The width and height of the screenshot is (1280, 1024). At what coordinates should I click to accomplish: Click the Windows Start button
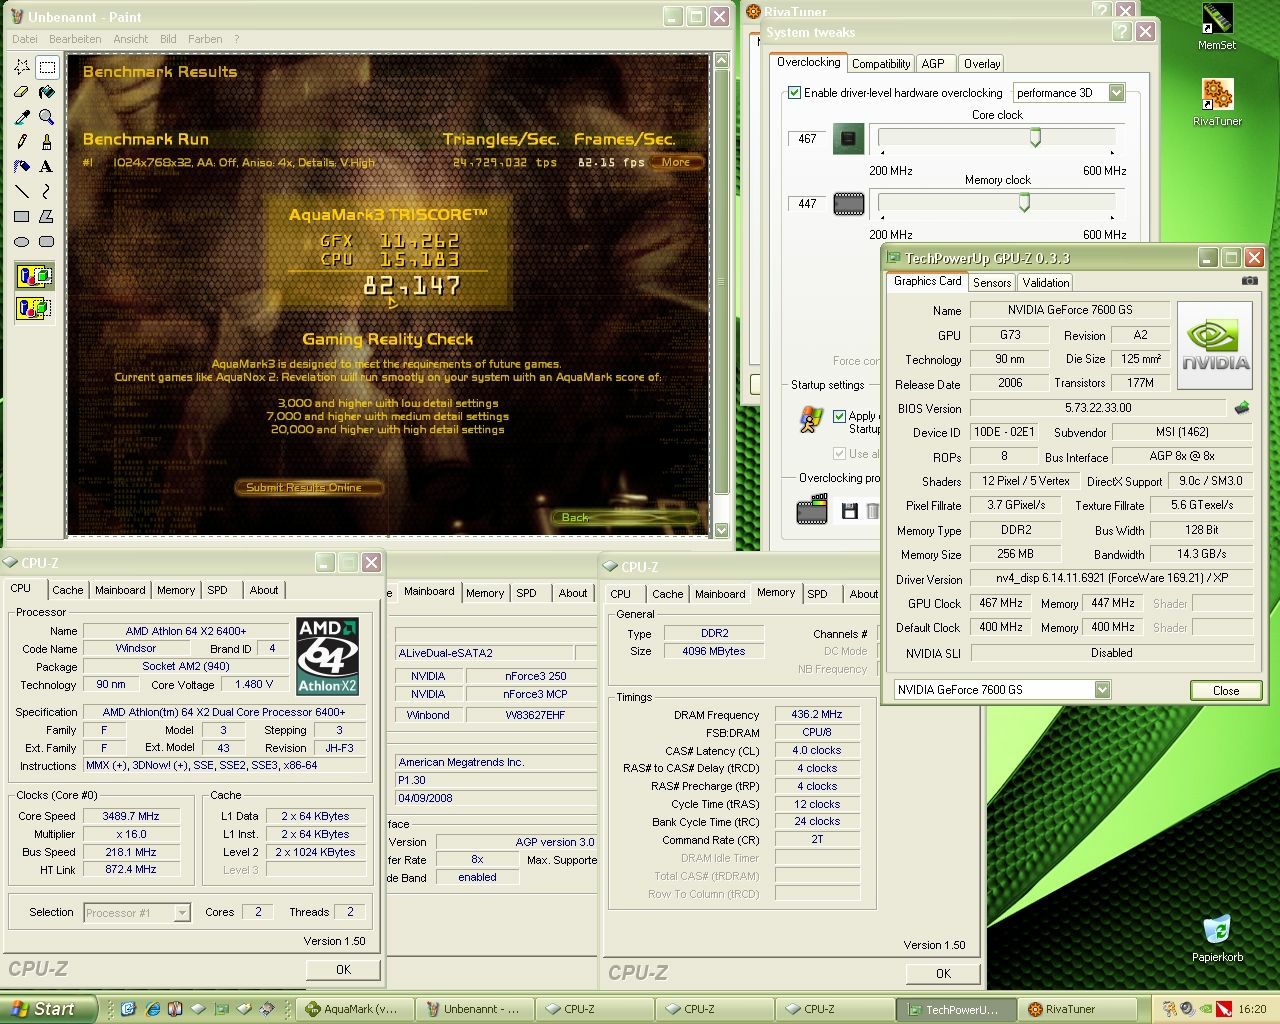click(x=48, y=1009)
